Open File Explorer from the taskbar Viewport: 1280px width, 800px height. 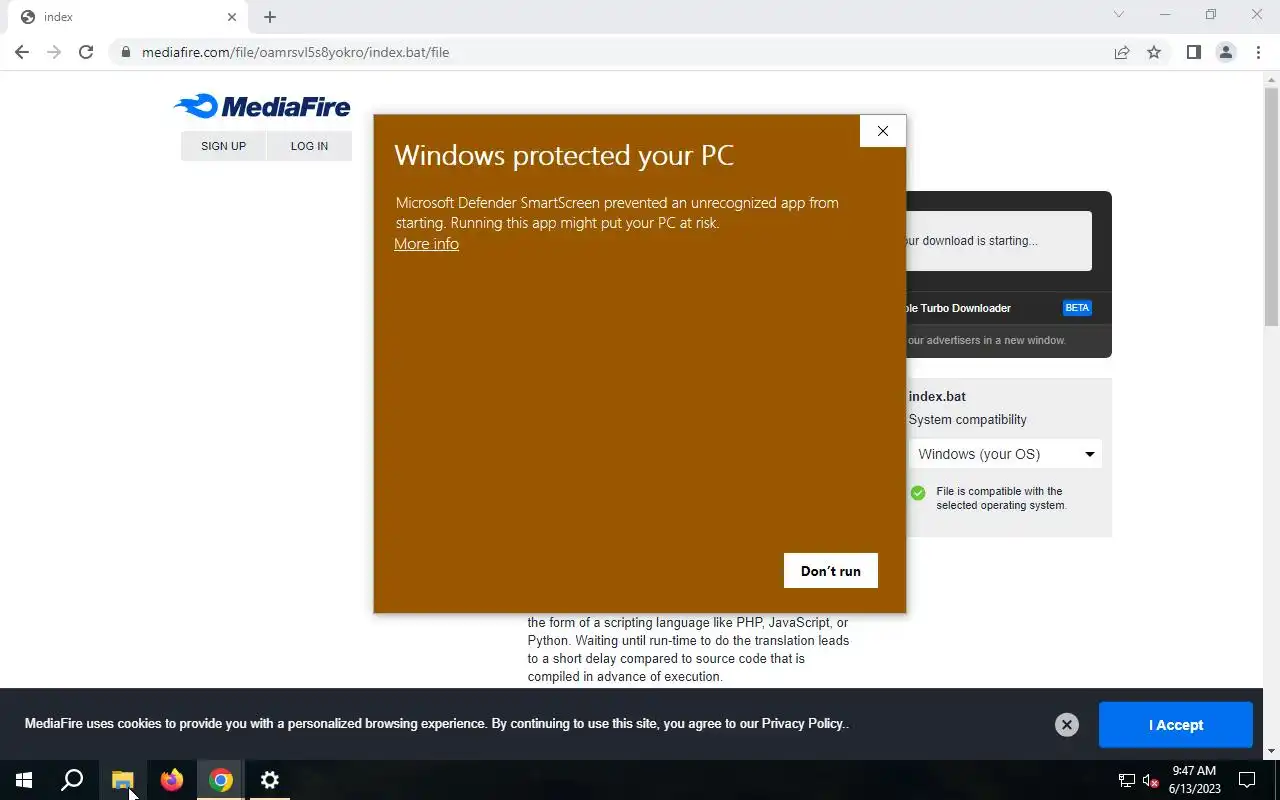[122, 780]
